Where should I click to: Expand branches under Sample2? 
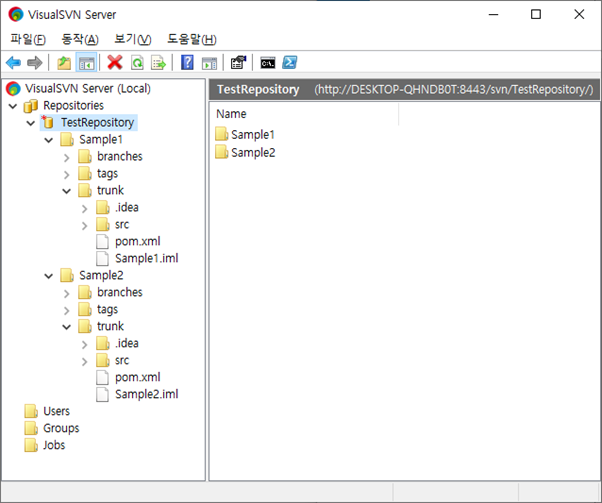point(66,293)
